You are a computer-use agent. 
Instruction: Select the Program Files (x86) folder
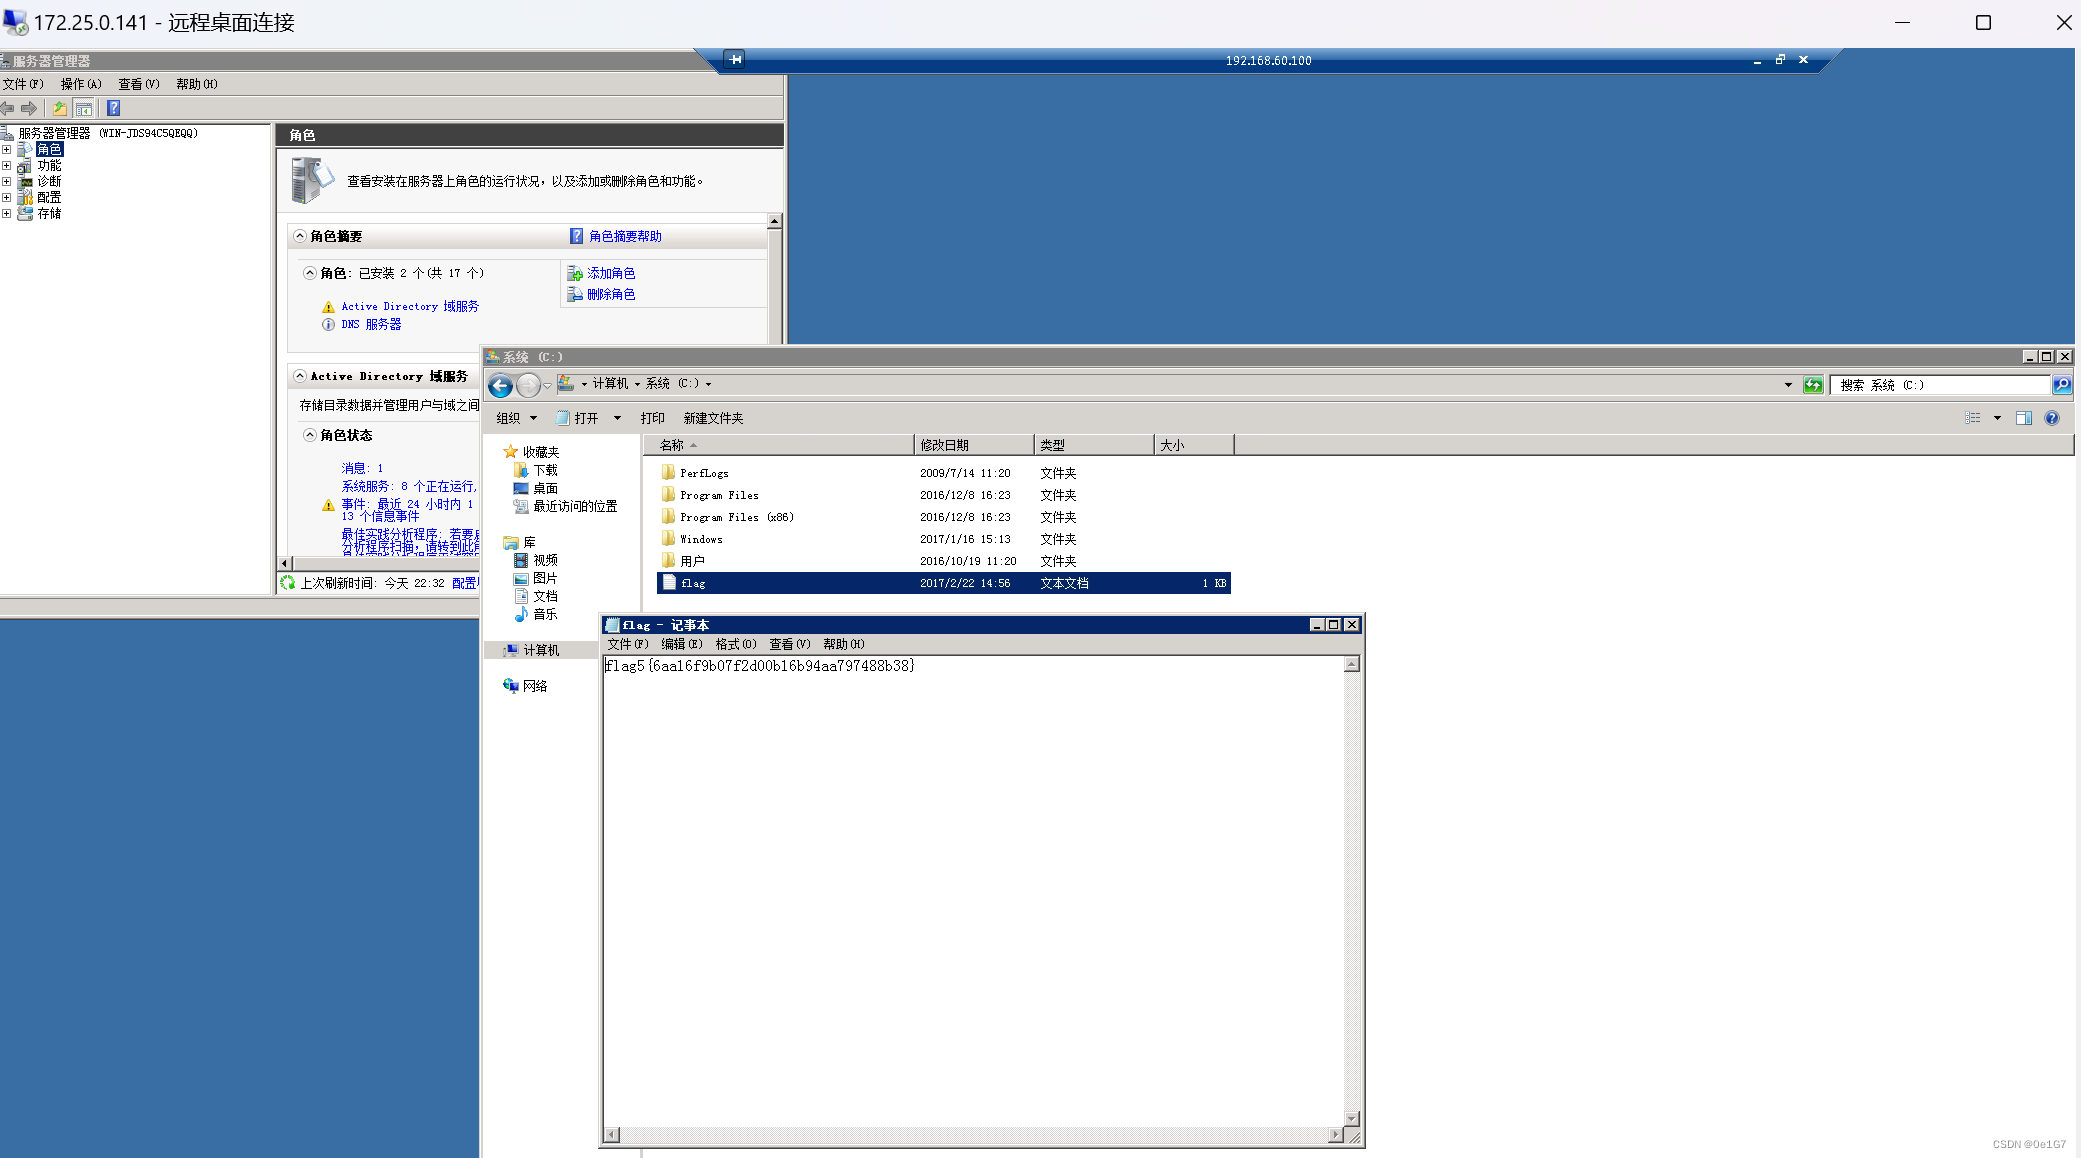pyautogui.click(x=736, y=517)
